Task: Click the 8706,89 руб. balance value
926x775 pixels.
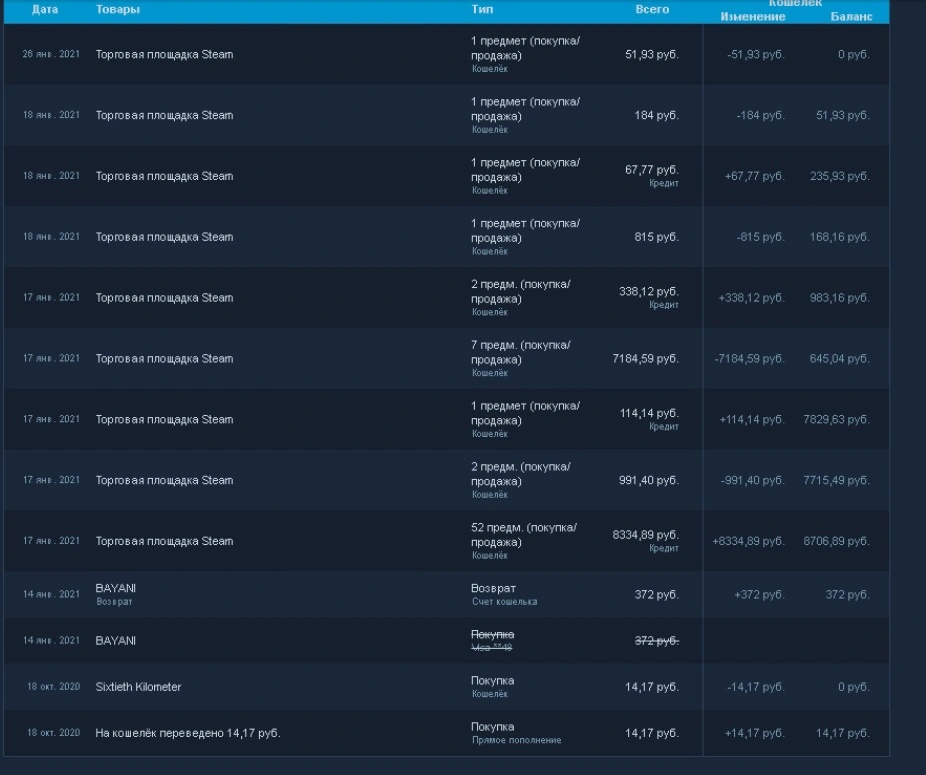Action: 837,541
